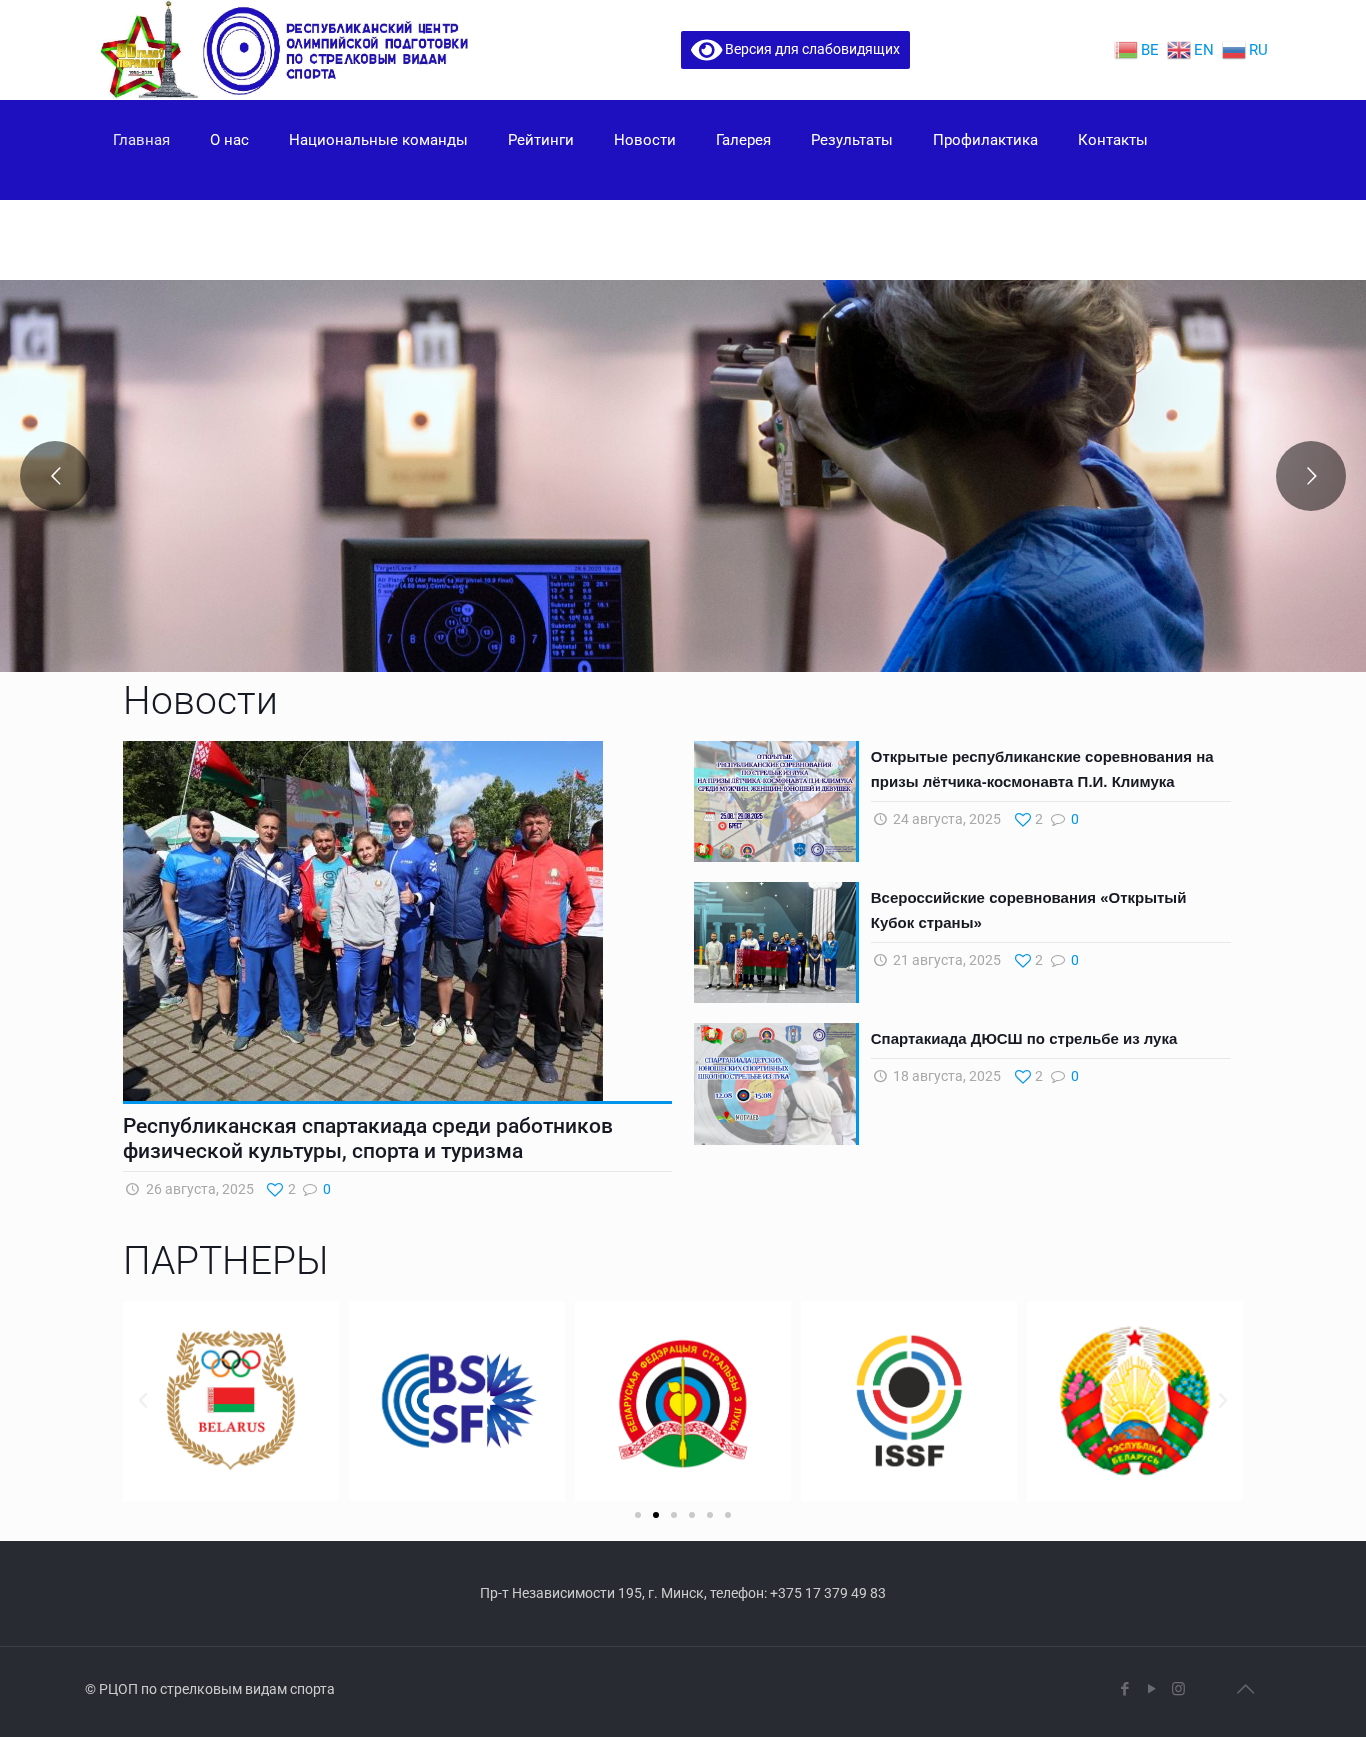Viewport: 1366px width, 1737px height.
Task: Open the Контакты menu item
Action: 1113,140
